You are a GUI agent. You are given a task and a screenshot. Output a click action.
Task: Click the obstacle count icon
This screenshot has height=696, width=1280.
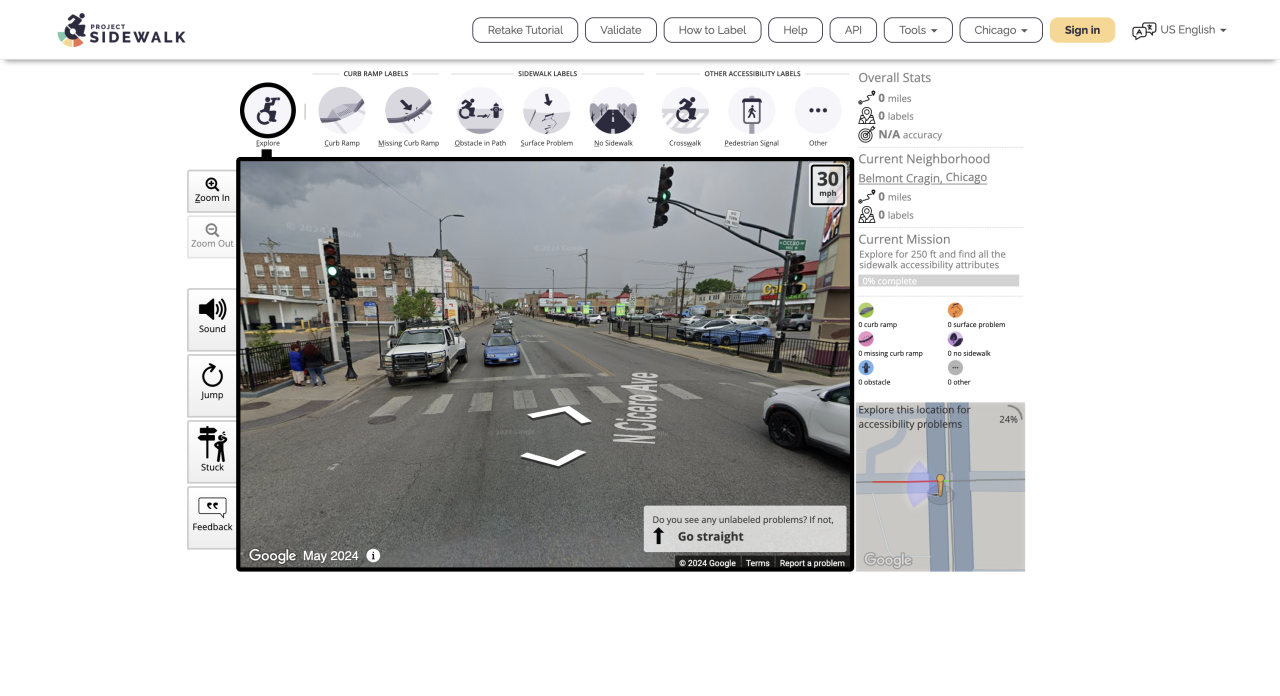(866, 368)
